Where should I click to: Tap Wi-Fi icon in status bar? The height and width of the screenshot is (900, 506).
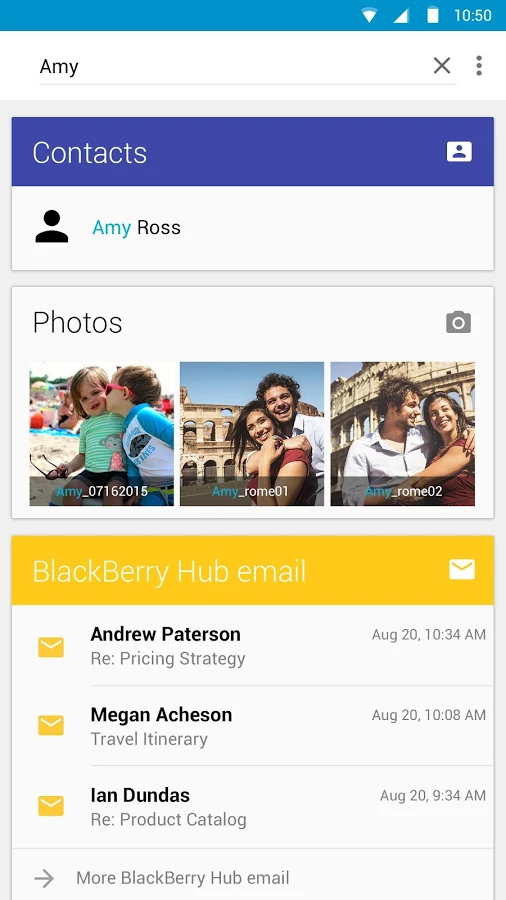[369, 15]
